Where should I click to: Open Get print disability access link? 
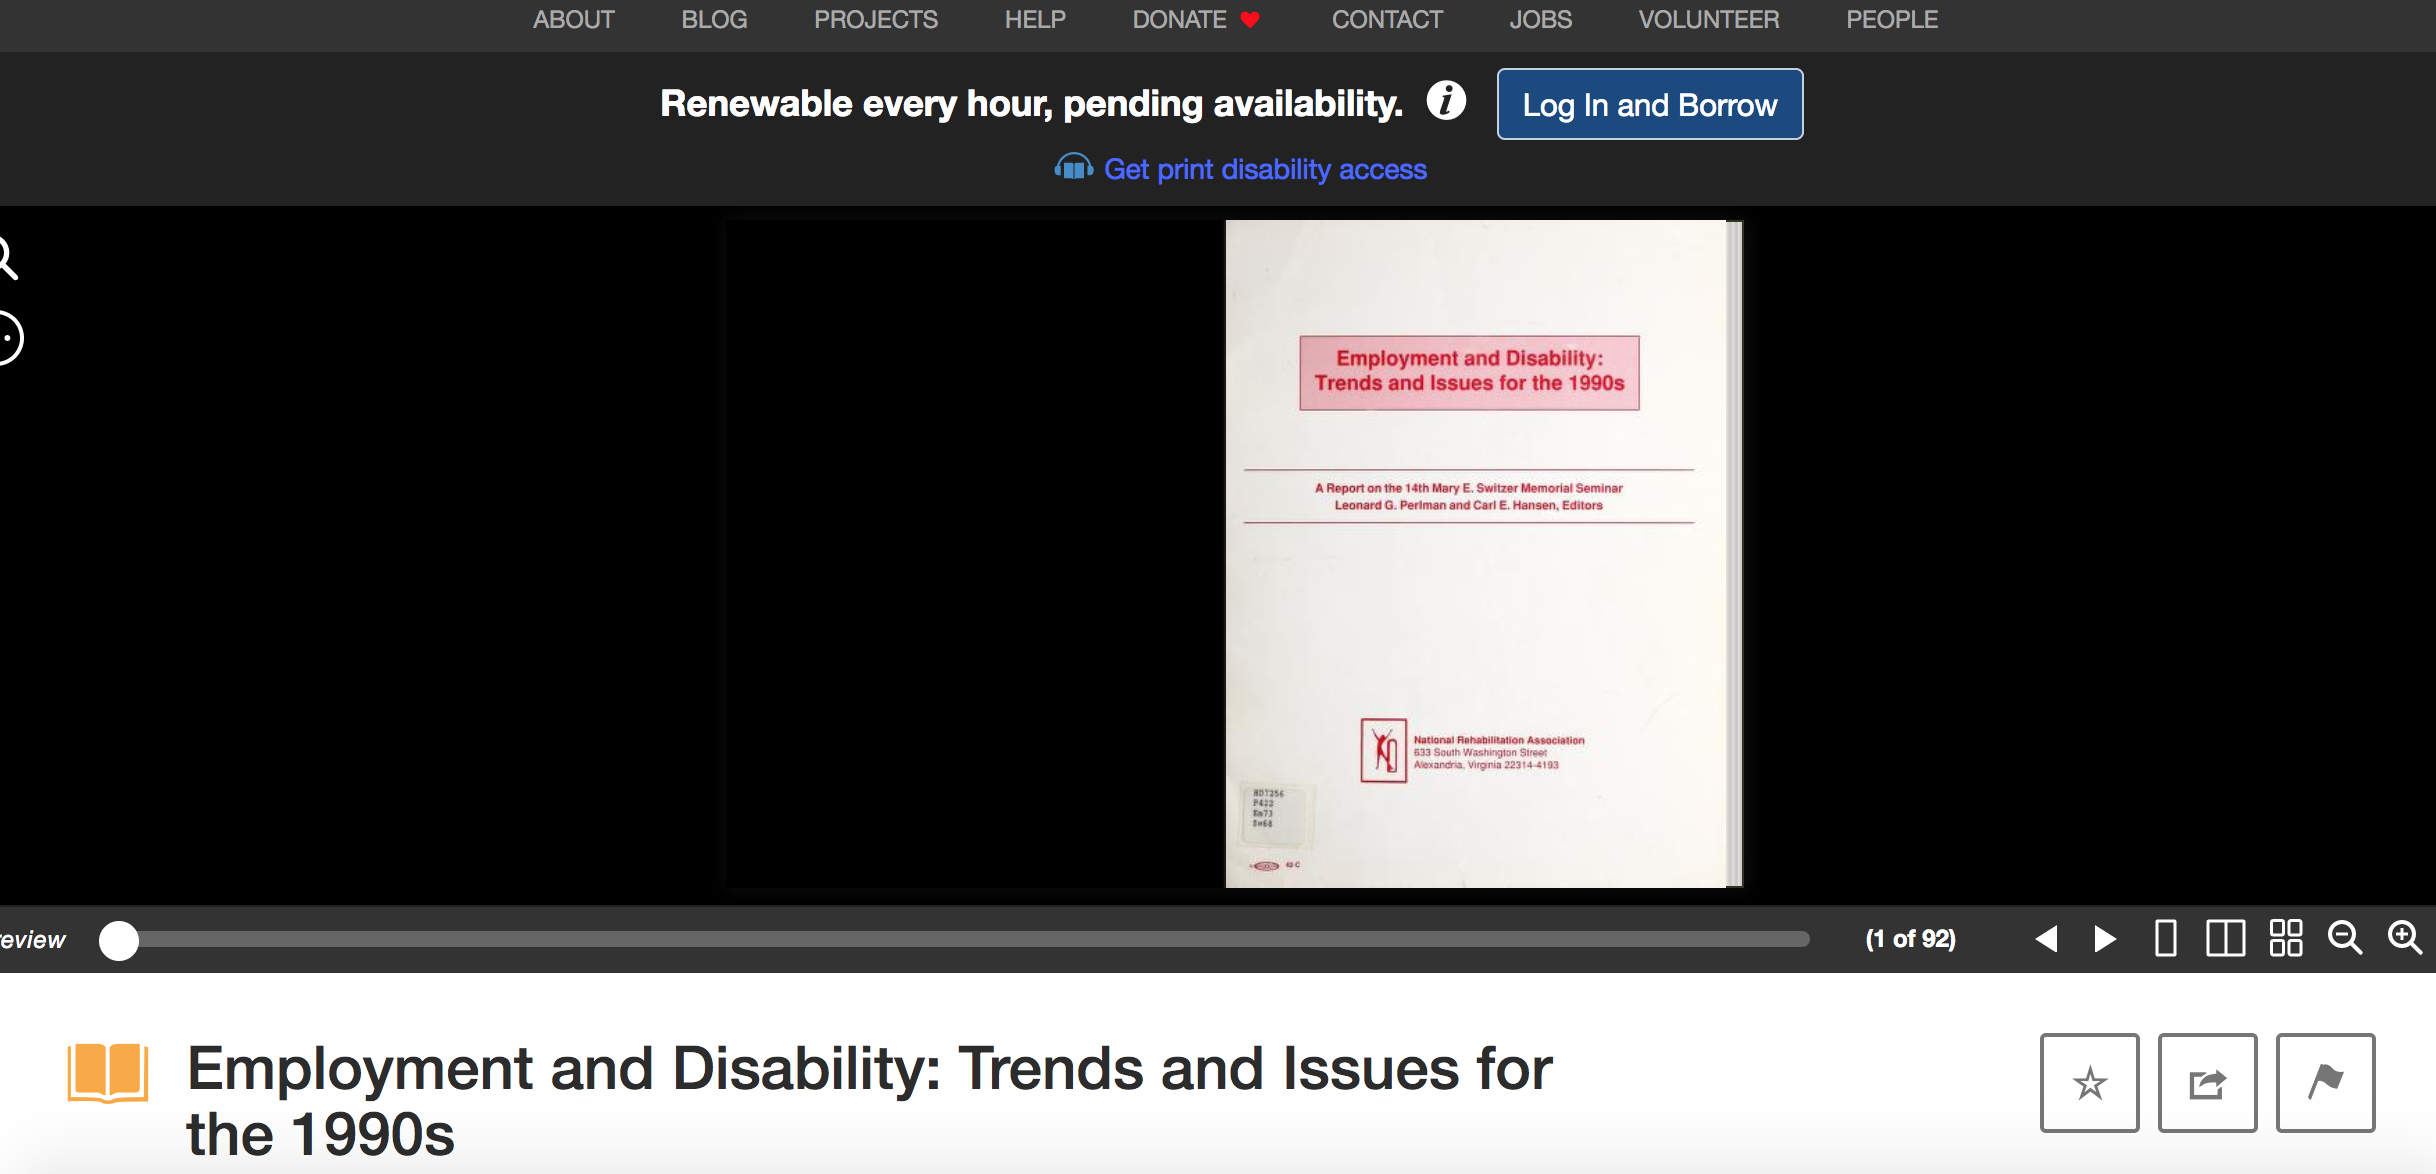pos(1265,170)
